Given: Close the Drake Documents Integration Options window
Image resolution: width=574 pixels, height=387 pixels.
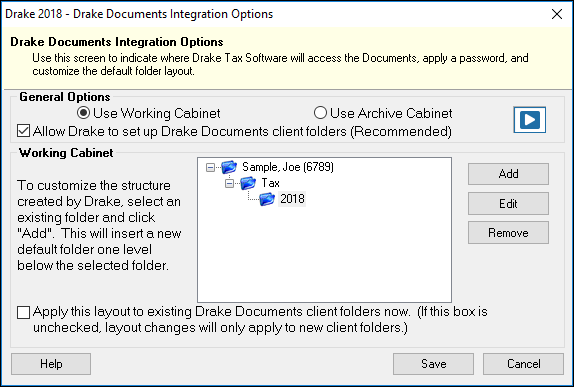Looking at the screenshot, I should tap(557, 14).
